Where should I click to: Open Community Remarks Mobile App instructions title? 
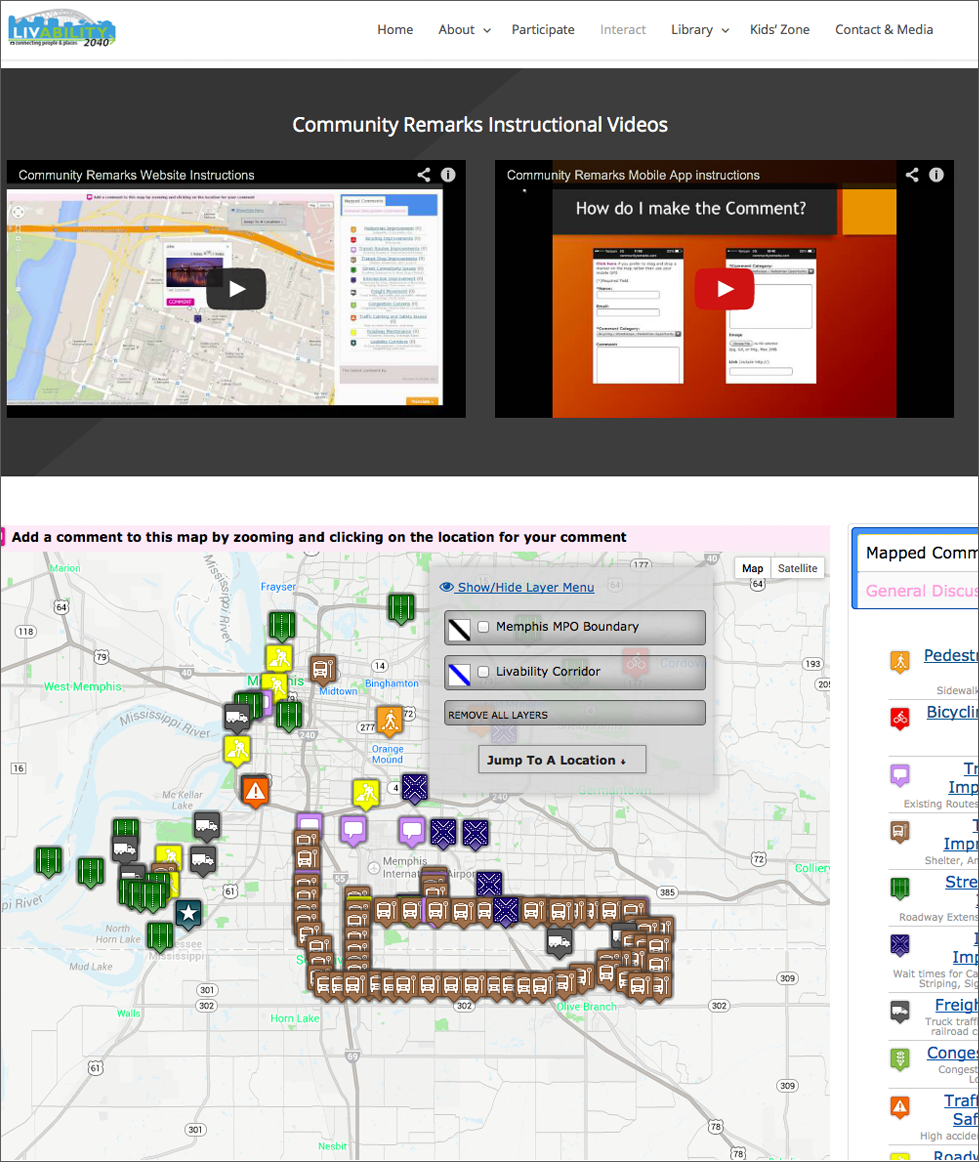(x=633, y=175)
